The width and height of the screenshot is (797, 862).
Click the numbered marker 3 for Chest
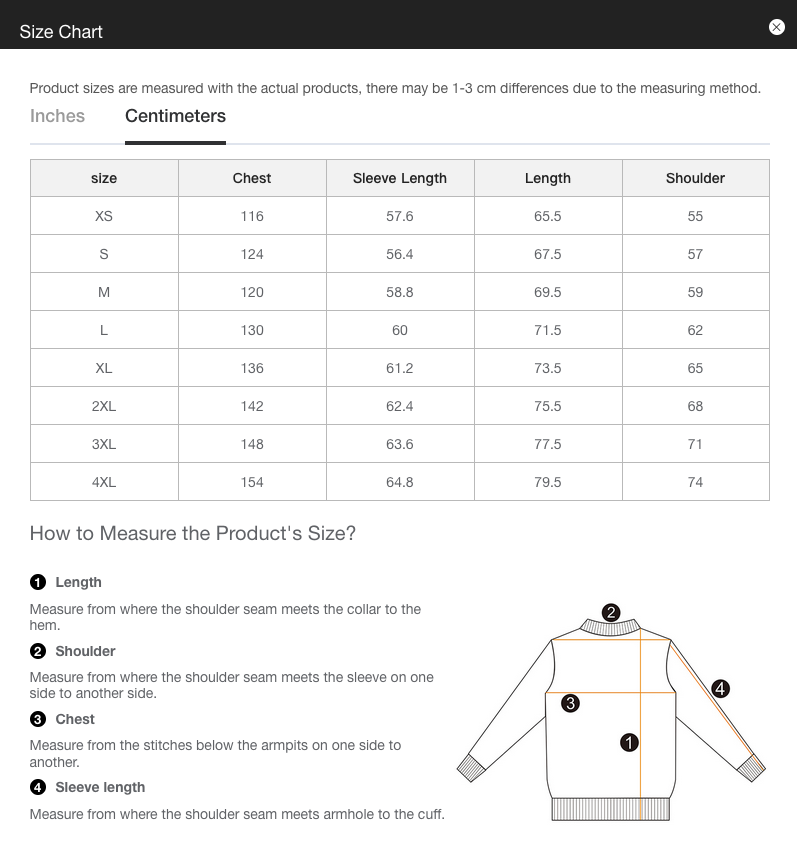(38, 719)
